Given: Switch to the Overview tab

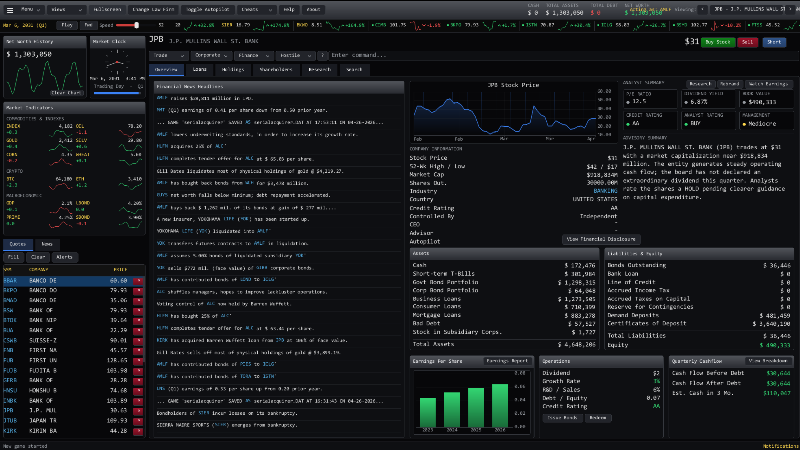Looking at the screenshot, I should pos(166,70).
